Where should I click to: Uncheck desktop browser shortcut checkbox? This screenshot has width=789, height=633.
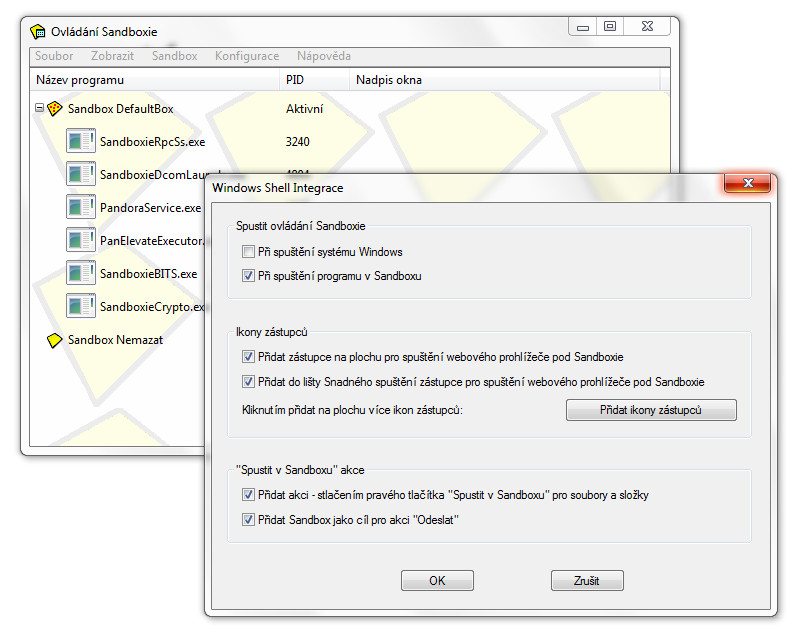248,357
